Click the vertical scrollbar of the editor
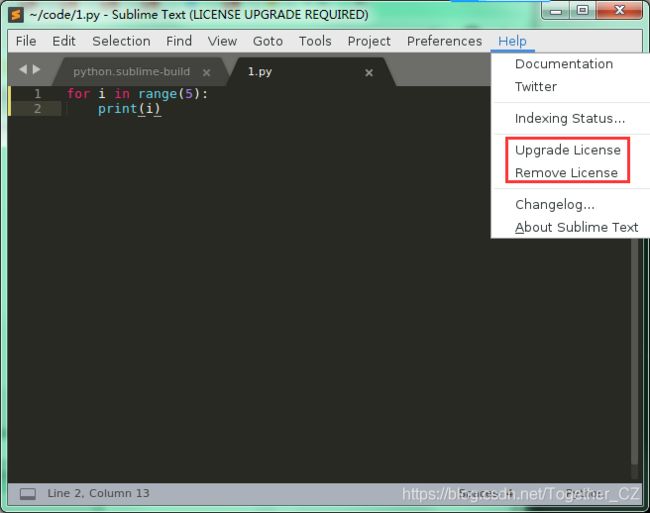Viewport: 650px width, 513px height. 634,352
